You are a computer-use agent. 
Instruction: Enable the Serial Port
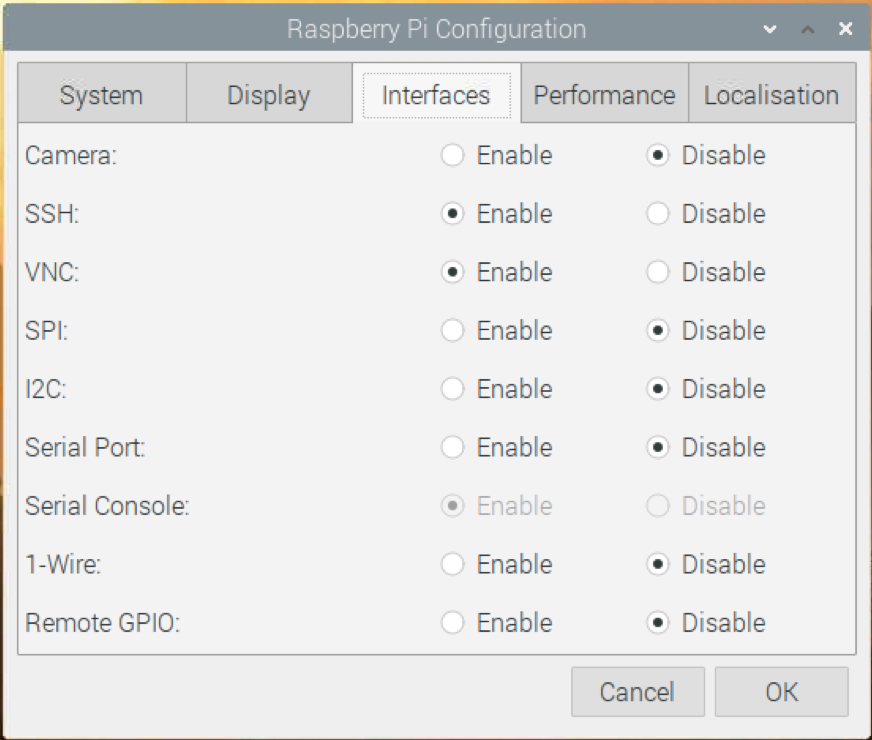[451, 447]
